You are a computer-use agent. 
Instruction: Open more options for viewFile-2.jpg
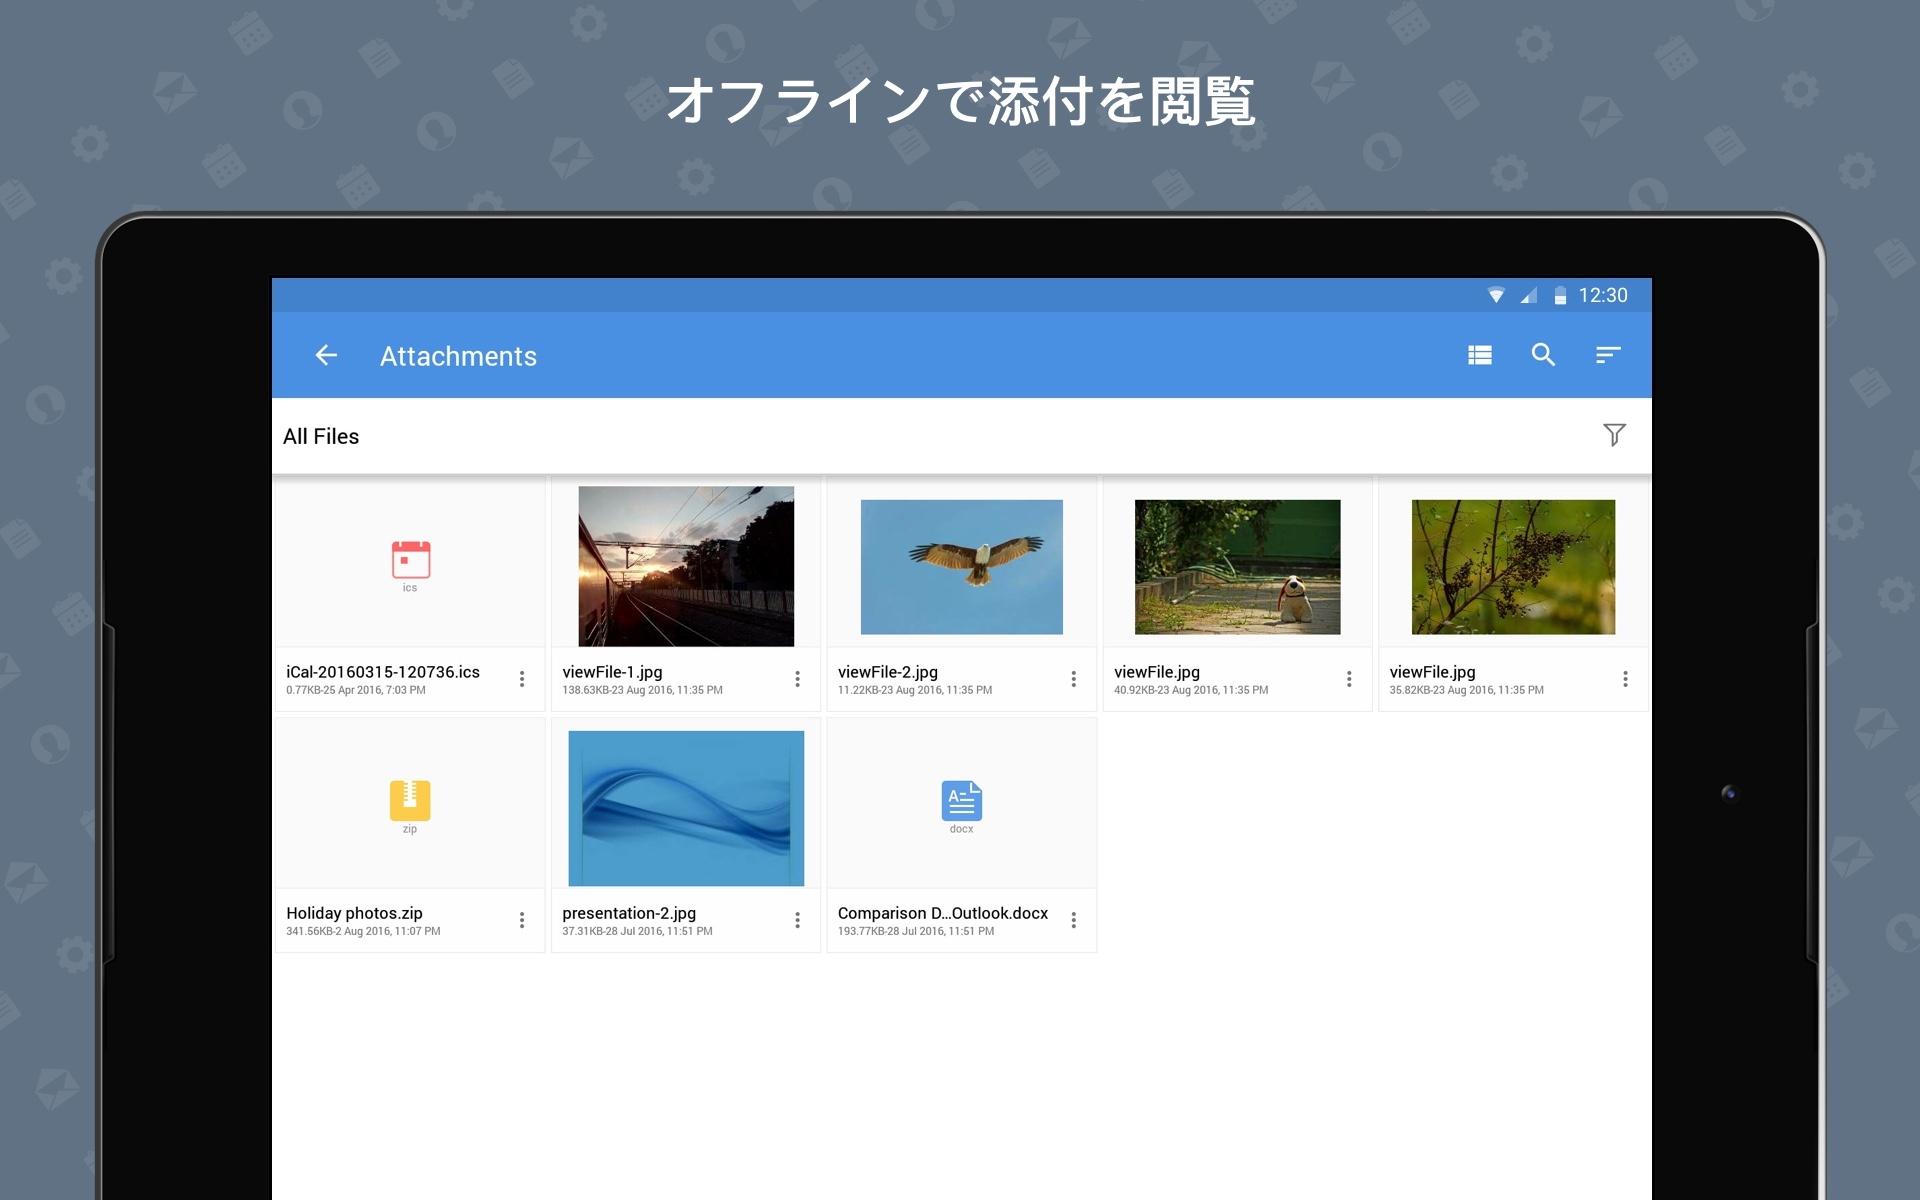pos(1073,679)
